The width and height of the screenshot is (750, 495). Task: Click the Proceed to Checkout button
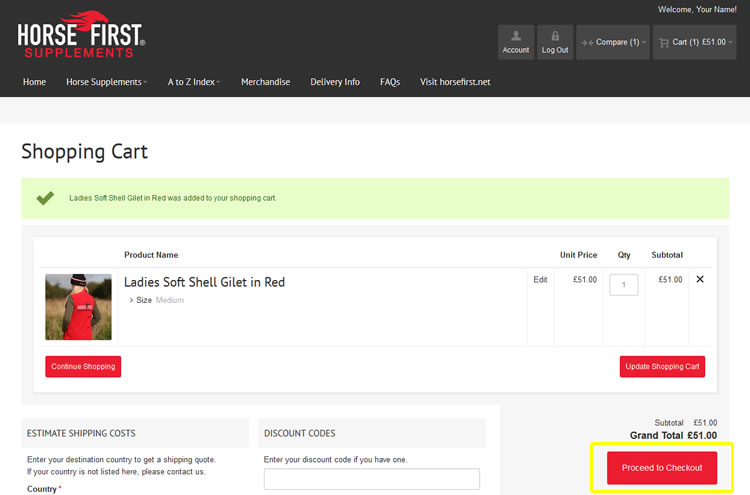coord(662,468)
